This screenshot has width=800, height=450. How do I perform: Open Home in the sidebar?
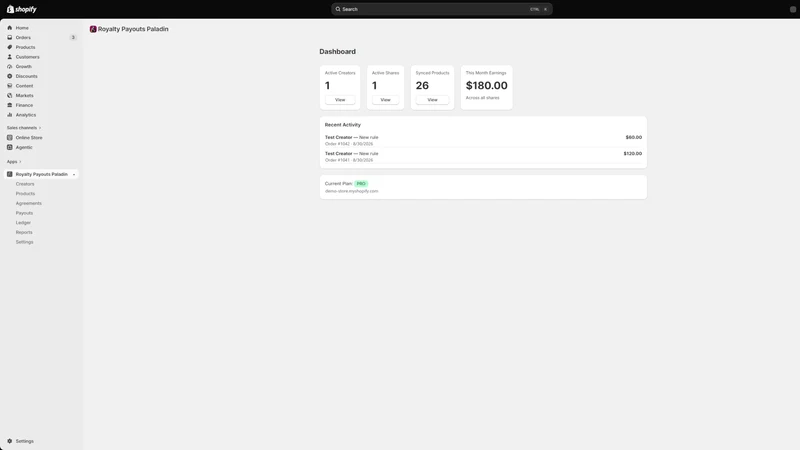pos(22,28)
